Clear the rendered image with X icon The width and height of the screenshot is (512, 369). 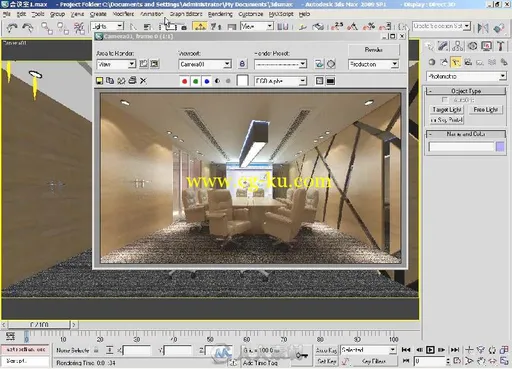tap(143, 81)
